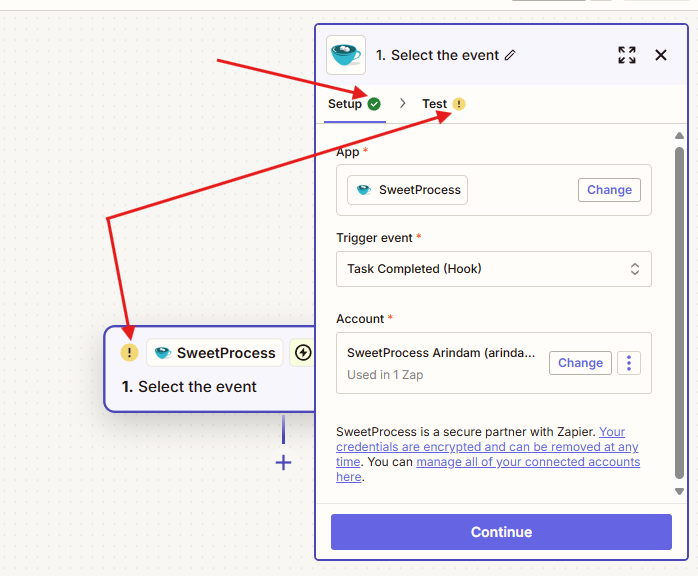Click the warning icon on the trigger node
Image resolution: width=698 pixels, height=576 pixels.
129,352
